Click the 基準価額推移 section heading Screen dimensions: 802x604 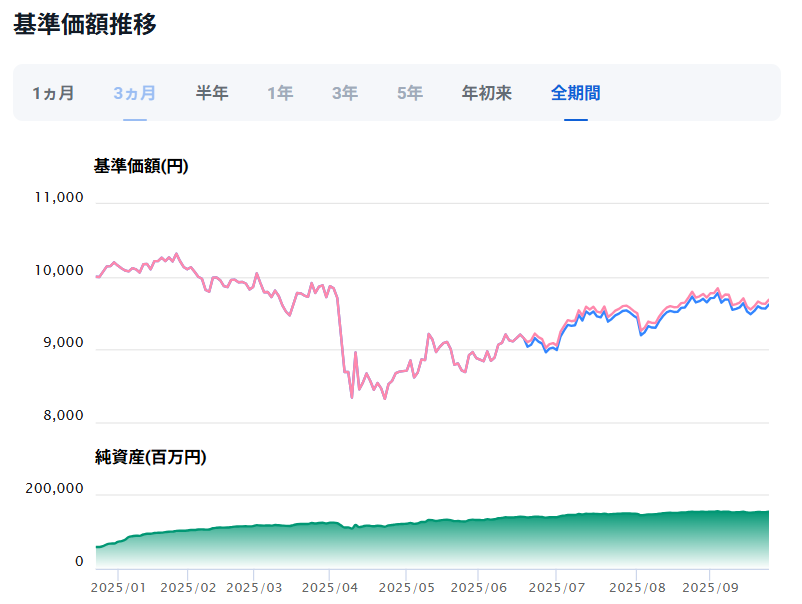tap(85, 25)
